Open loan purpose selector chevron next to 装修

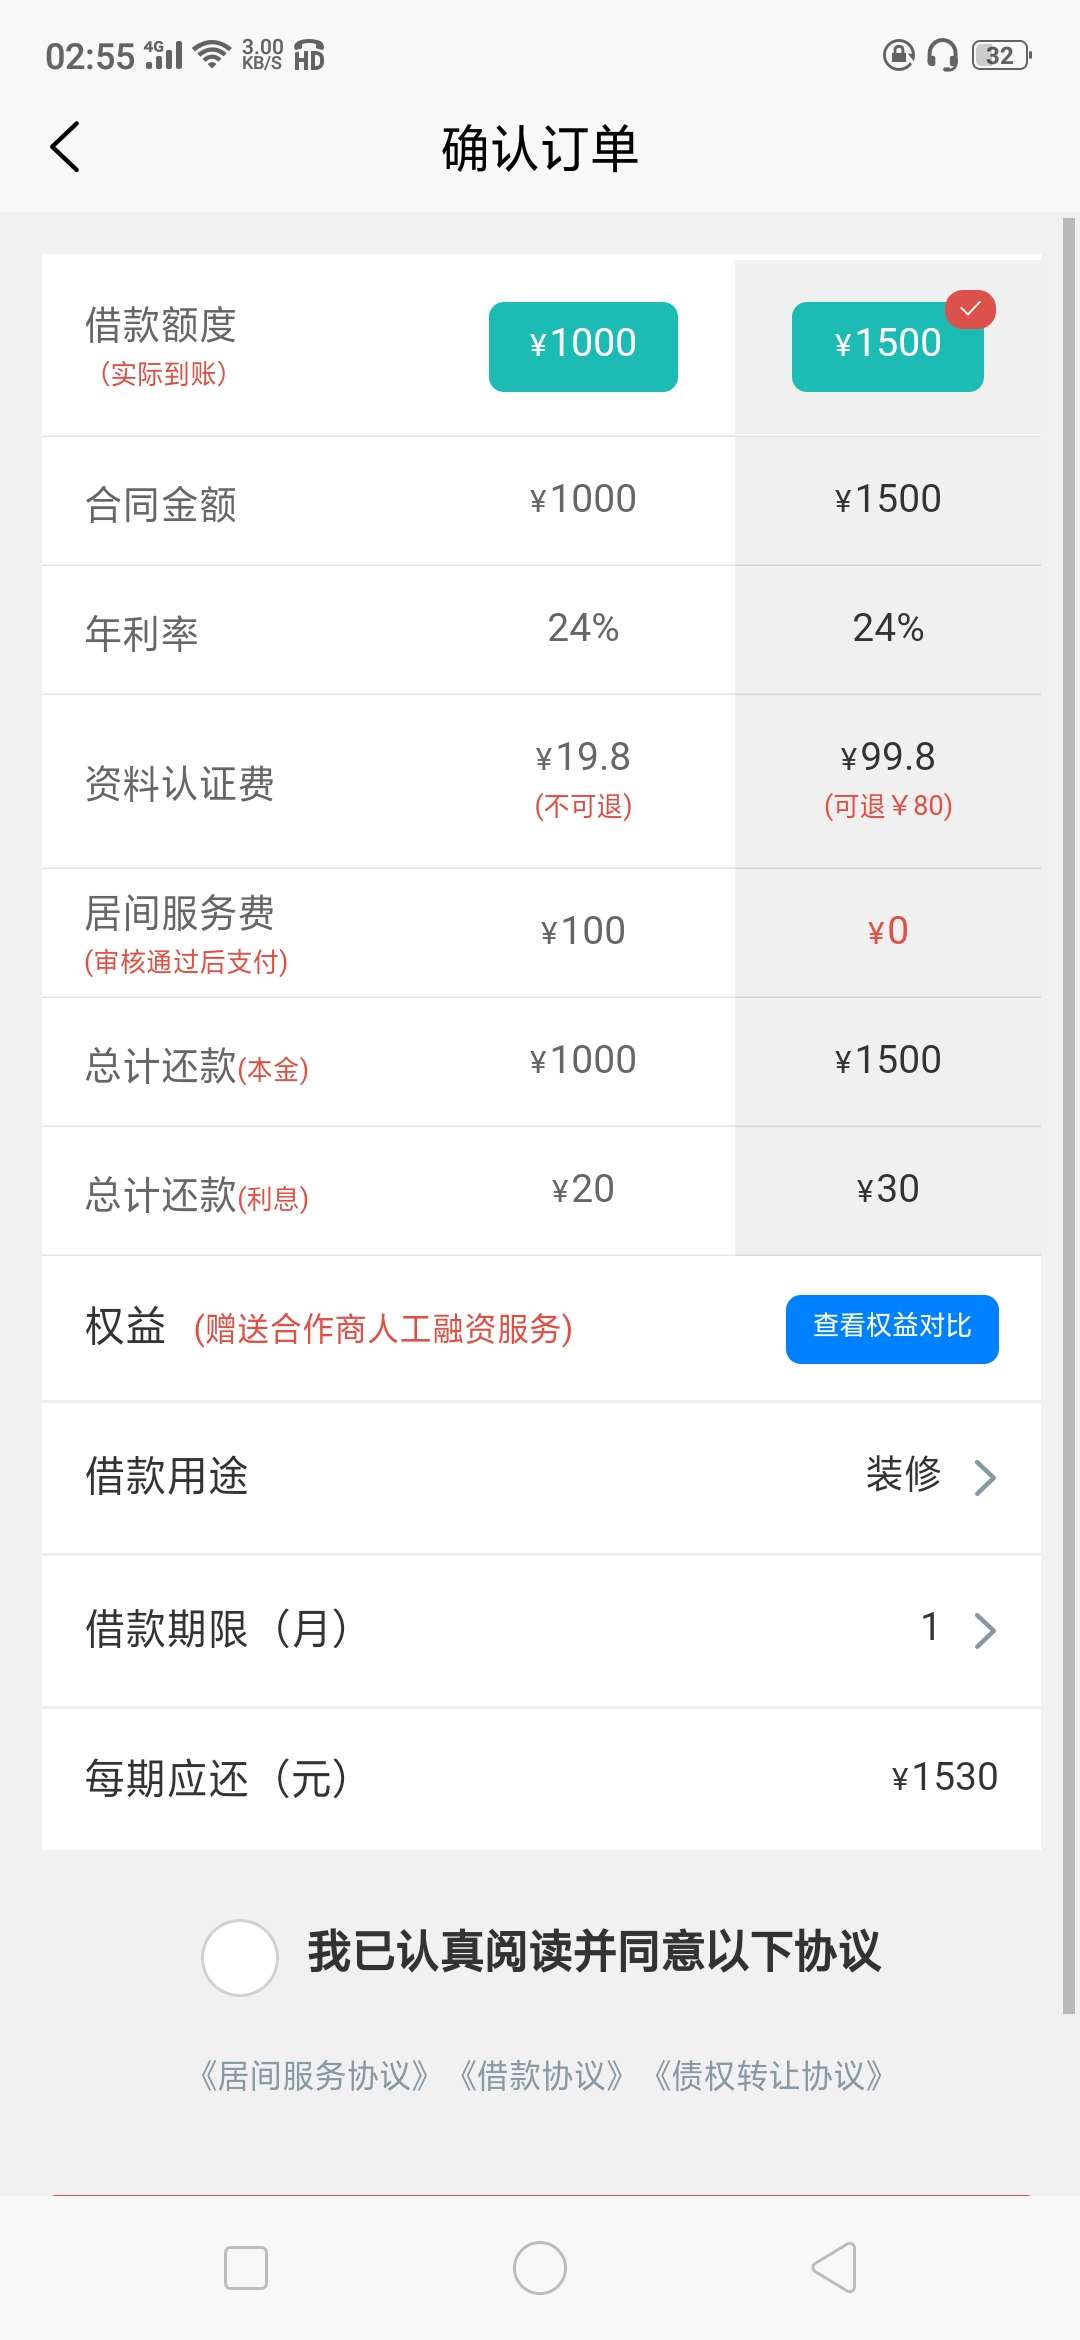click(985, 1477)
